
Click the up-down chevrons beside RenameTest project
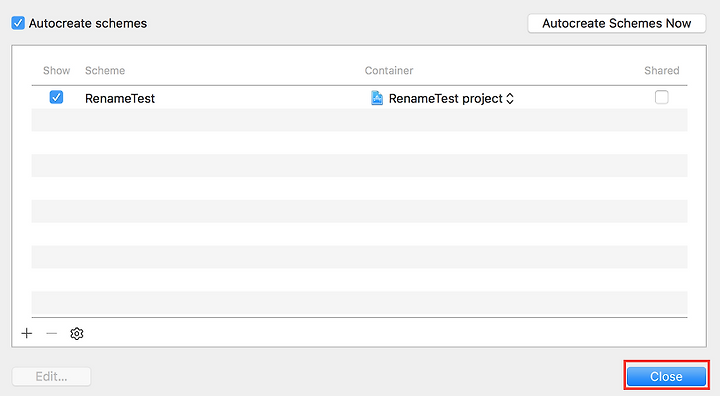(510, 98)
